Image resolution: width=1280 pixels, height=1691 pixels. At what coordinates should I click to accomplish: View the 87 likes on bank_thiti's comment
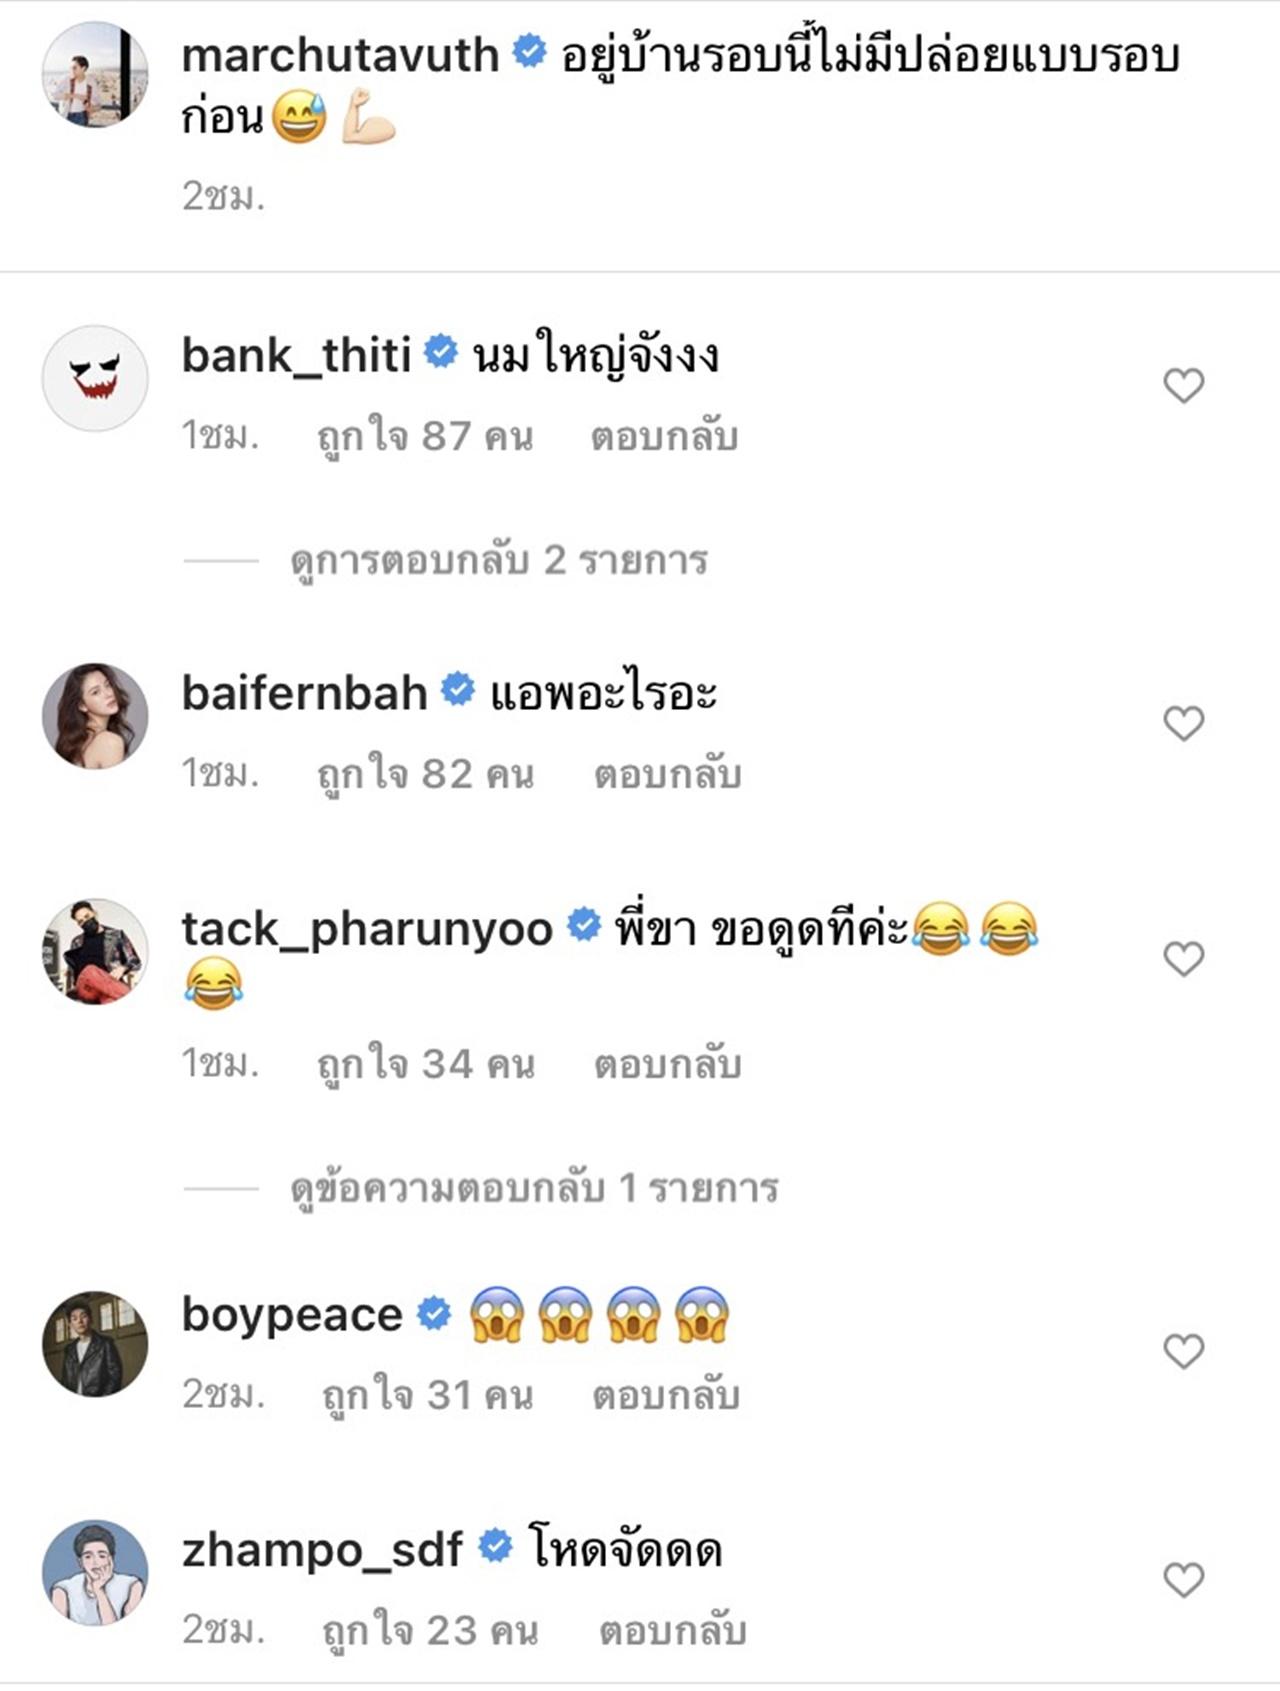425,437
